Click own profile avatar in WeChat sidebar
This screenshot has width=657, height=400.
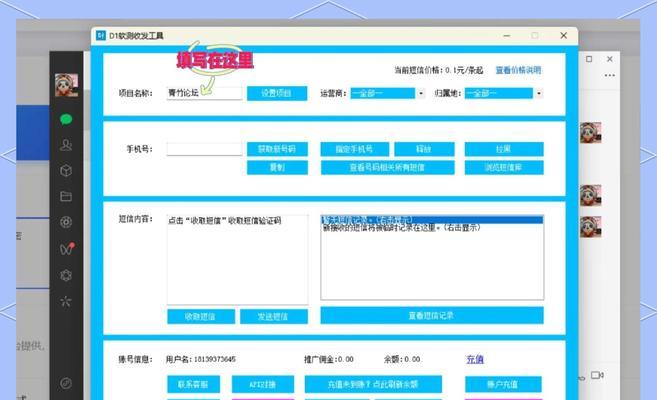click(66, 85)
